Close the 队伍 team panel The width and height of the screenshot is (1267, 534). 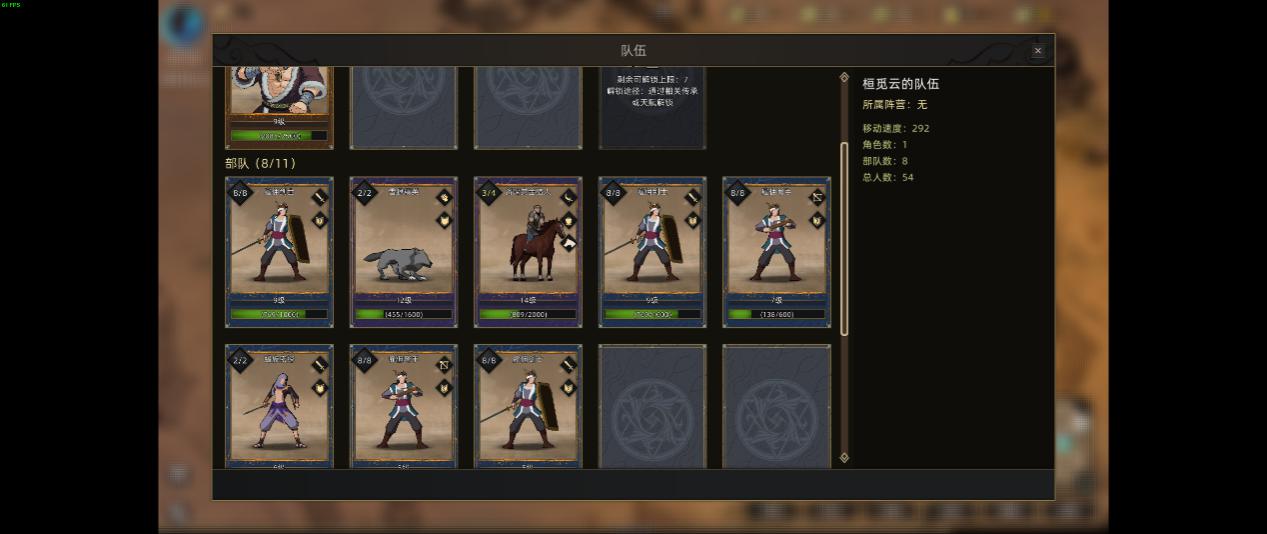1038,50
